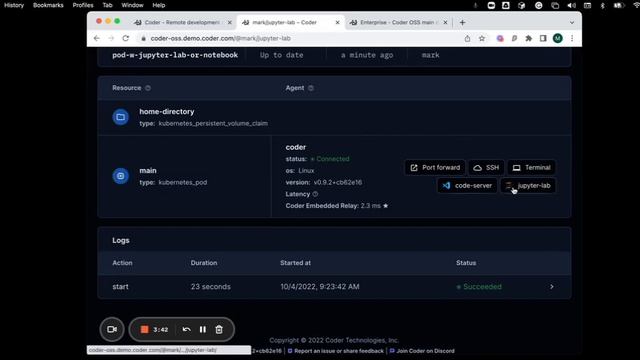Delete the recording with trash icon
Screen dimensions: 640x360
click(219, 329)
